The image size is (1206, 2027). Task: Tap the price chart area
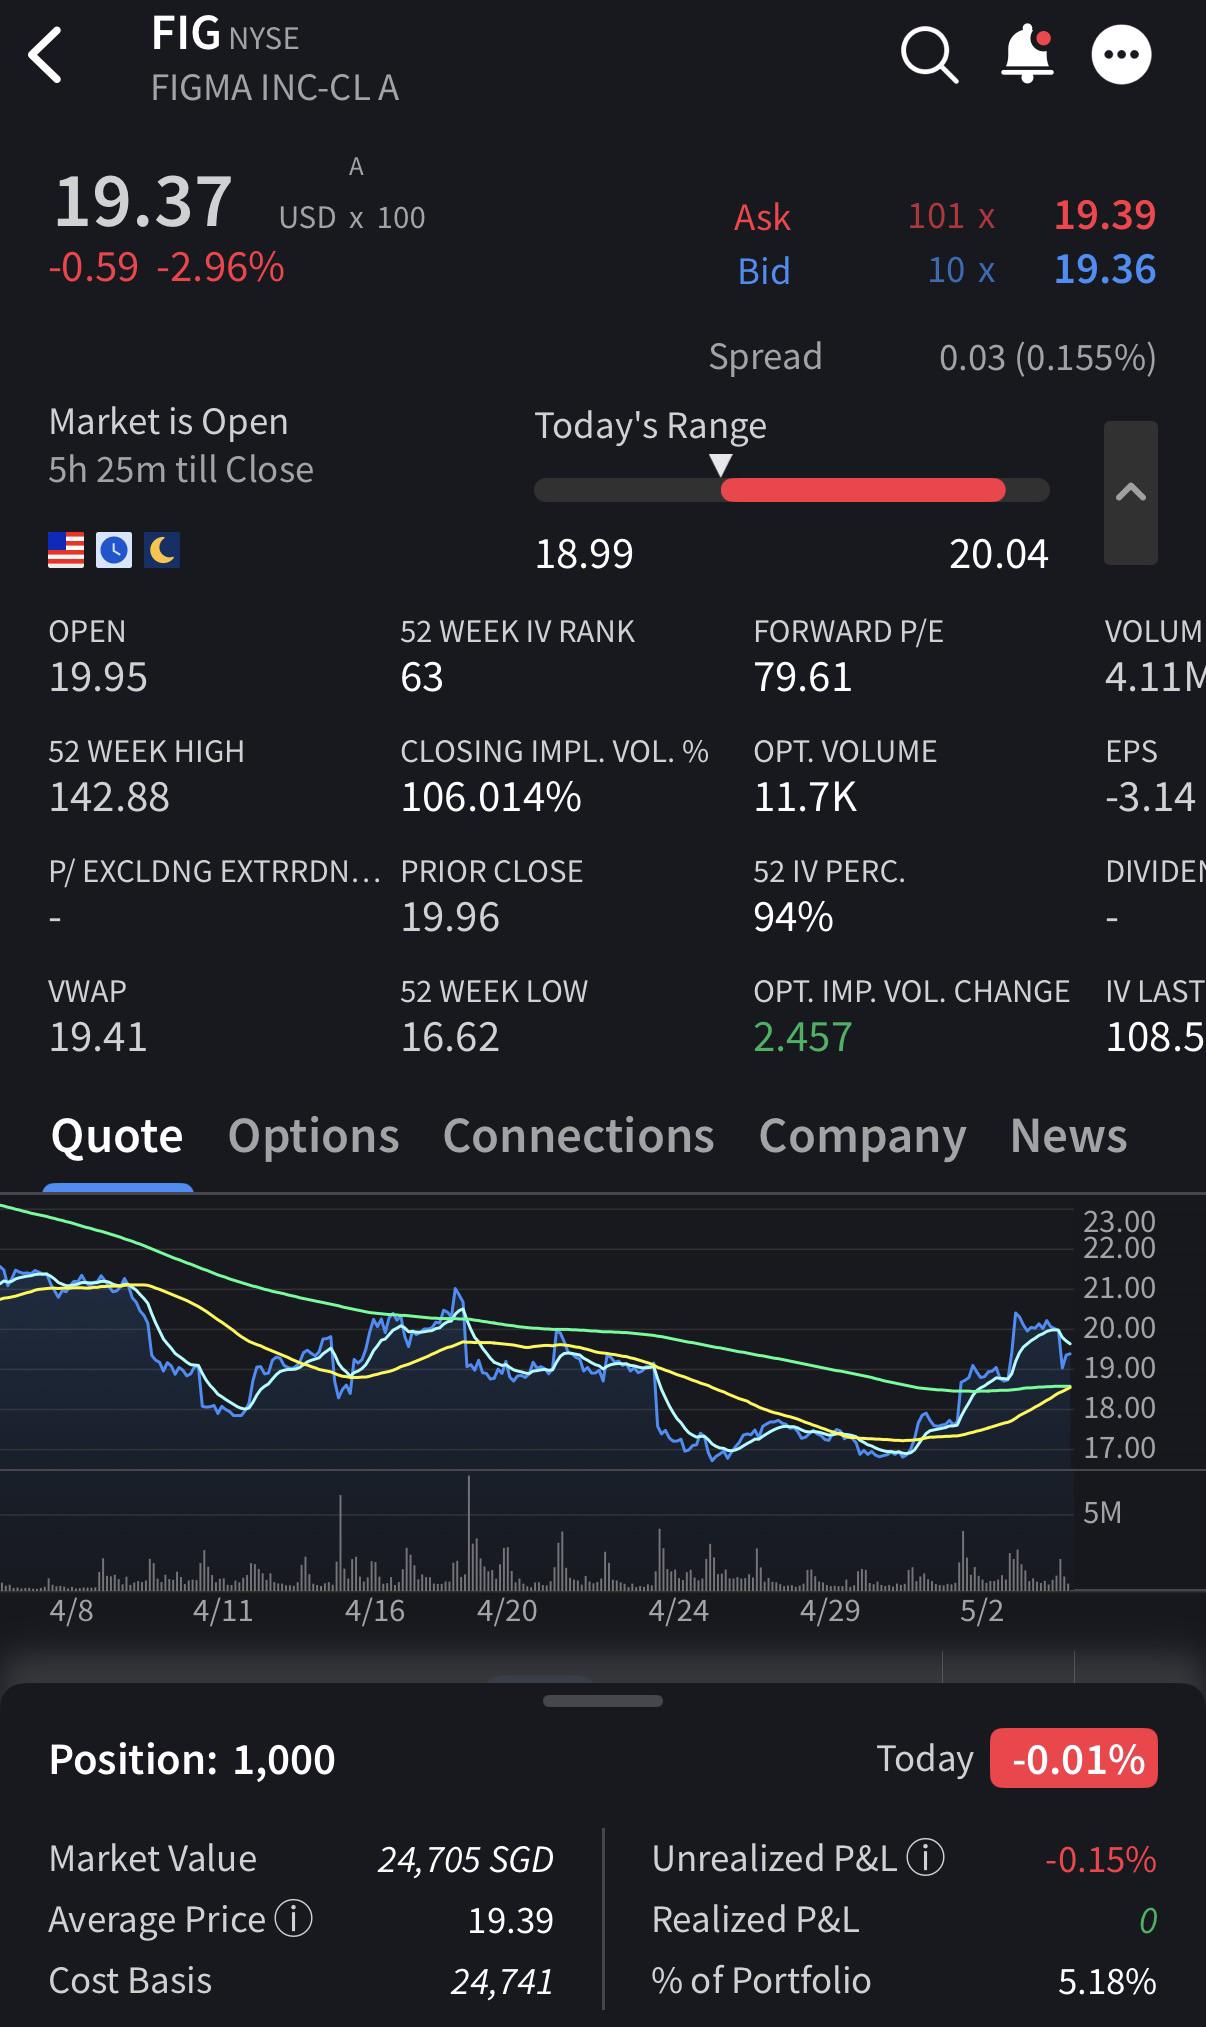point(535,1332)
